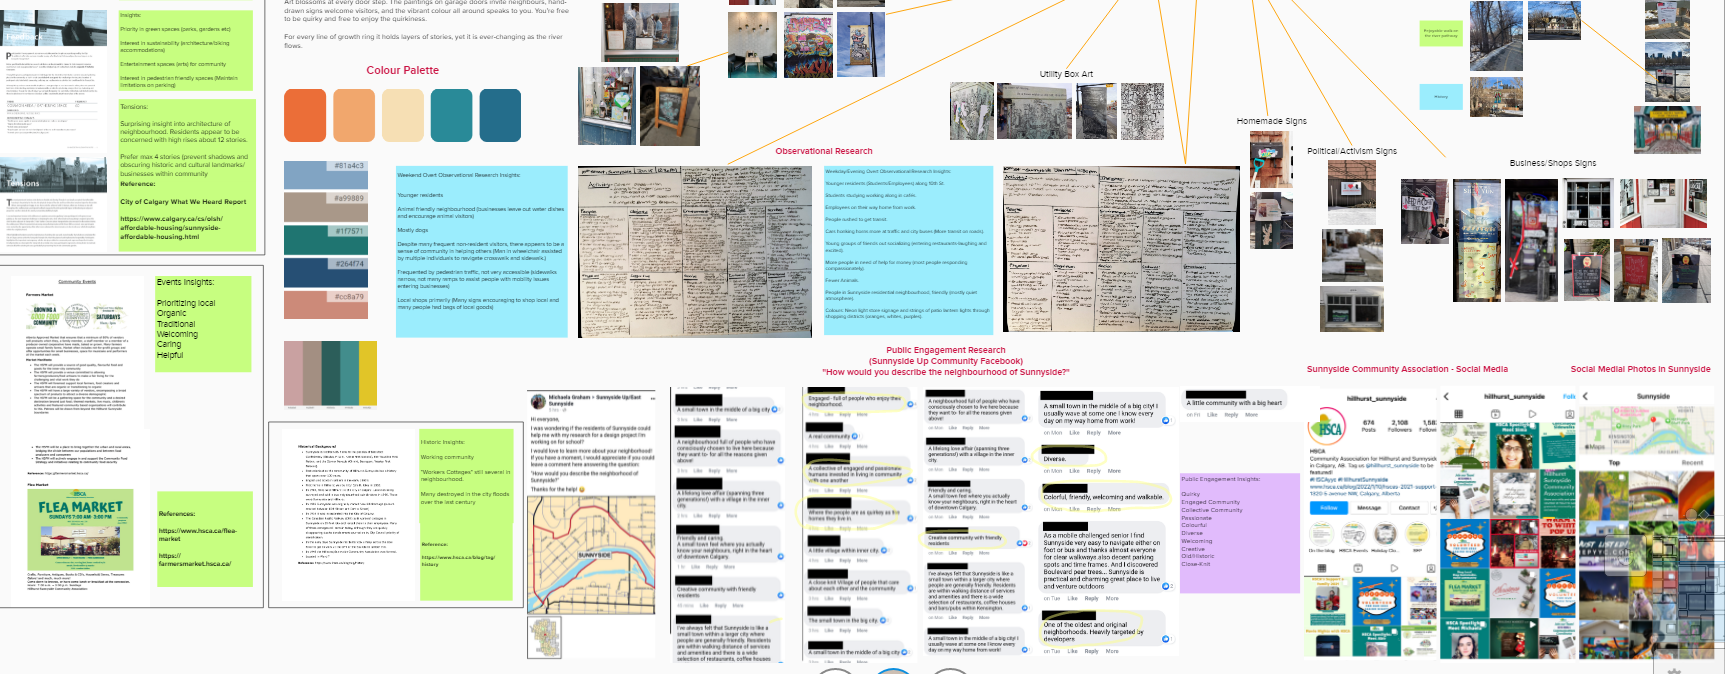
Task: Select the 'Colour Palette' heading
Action: click(402, 70)
